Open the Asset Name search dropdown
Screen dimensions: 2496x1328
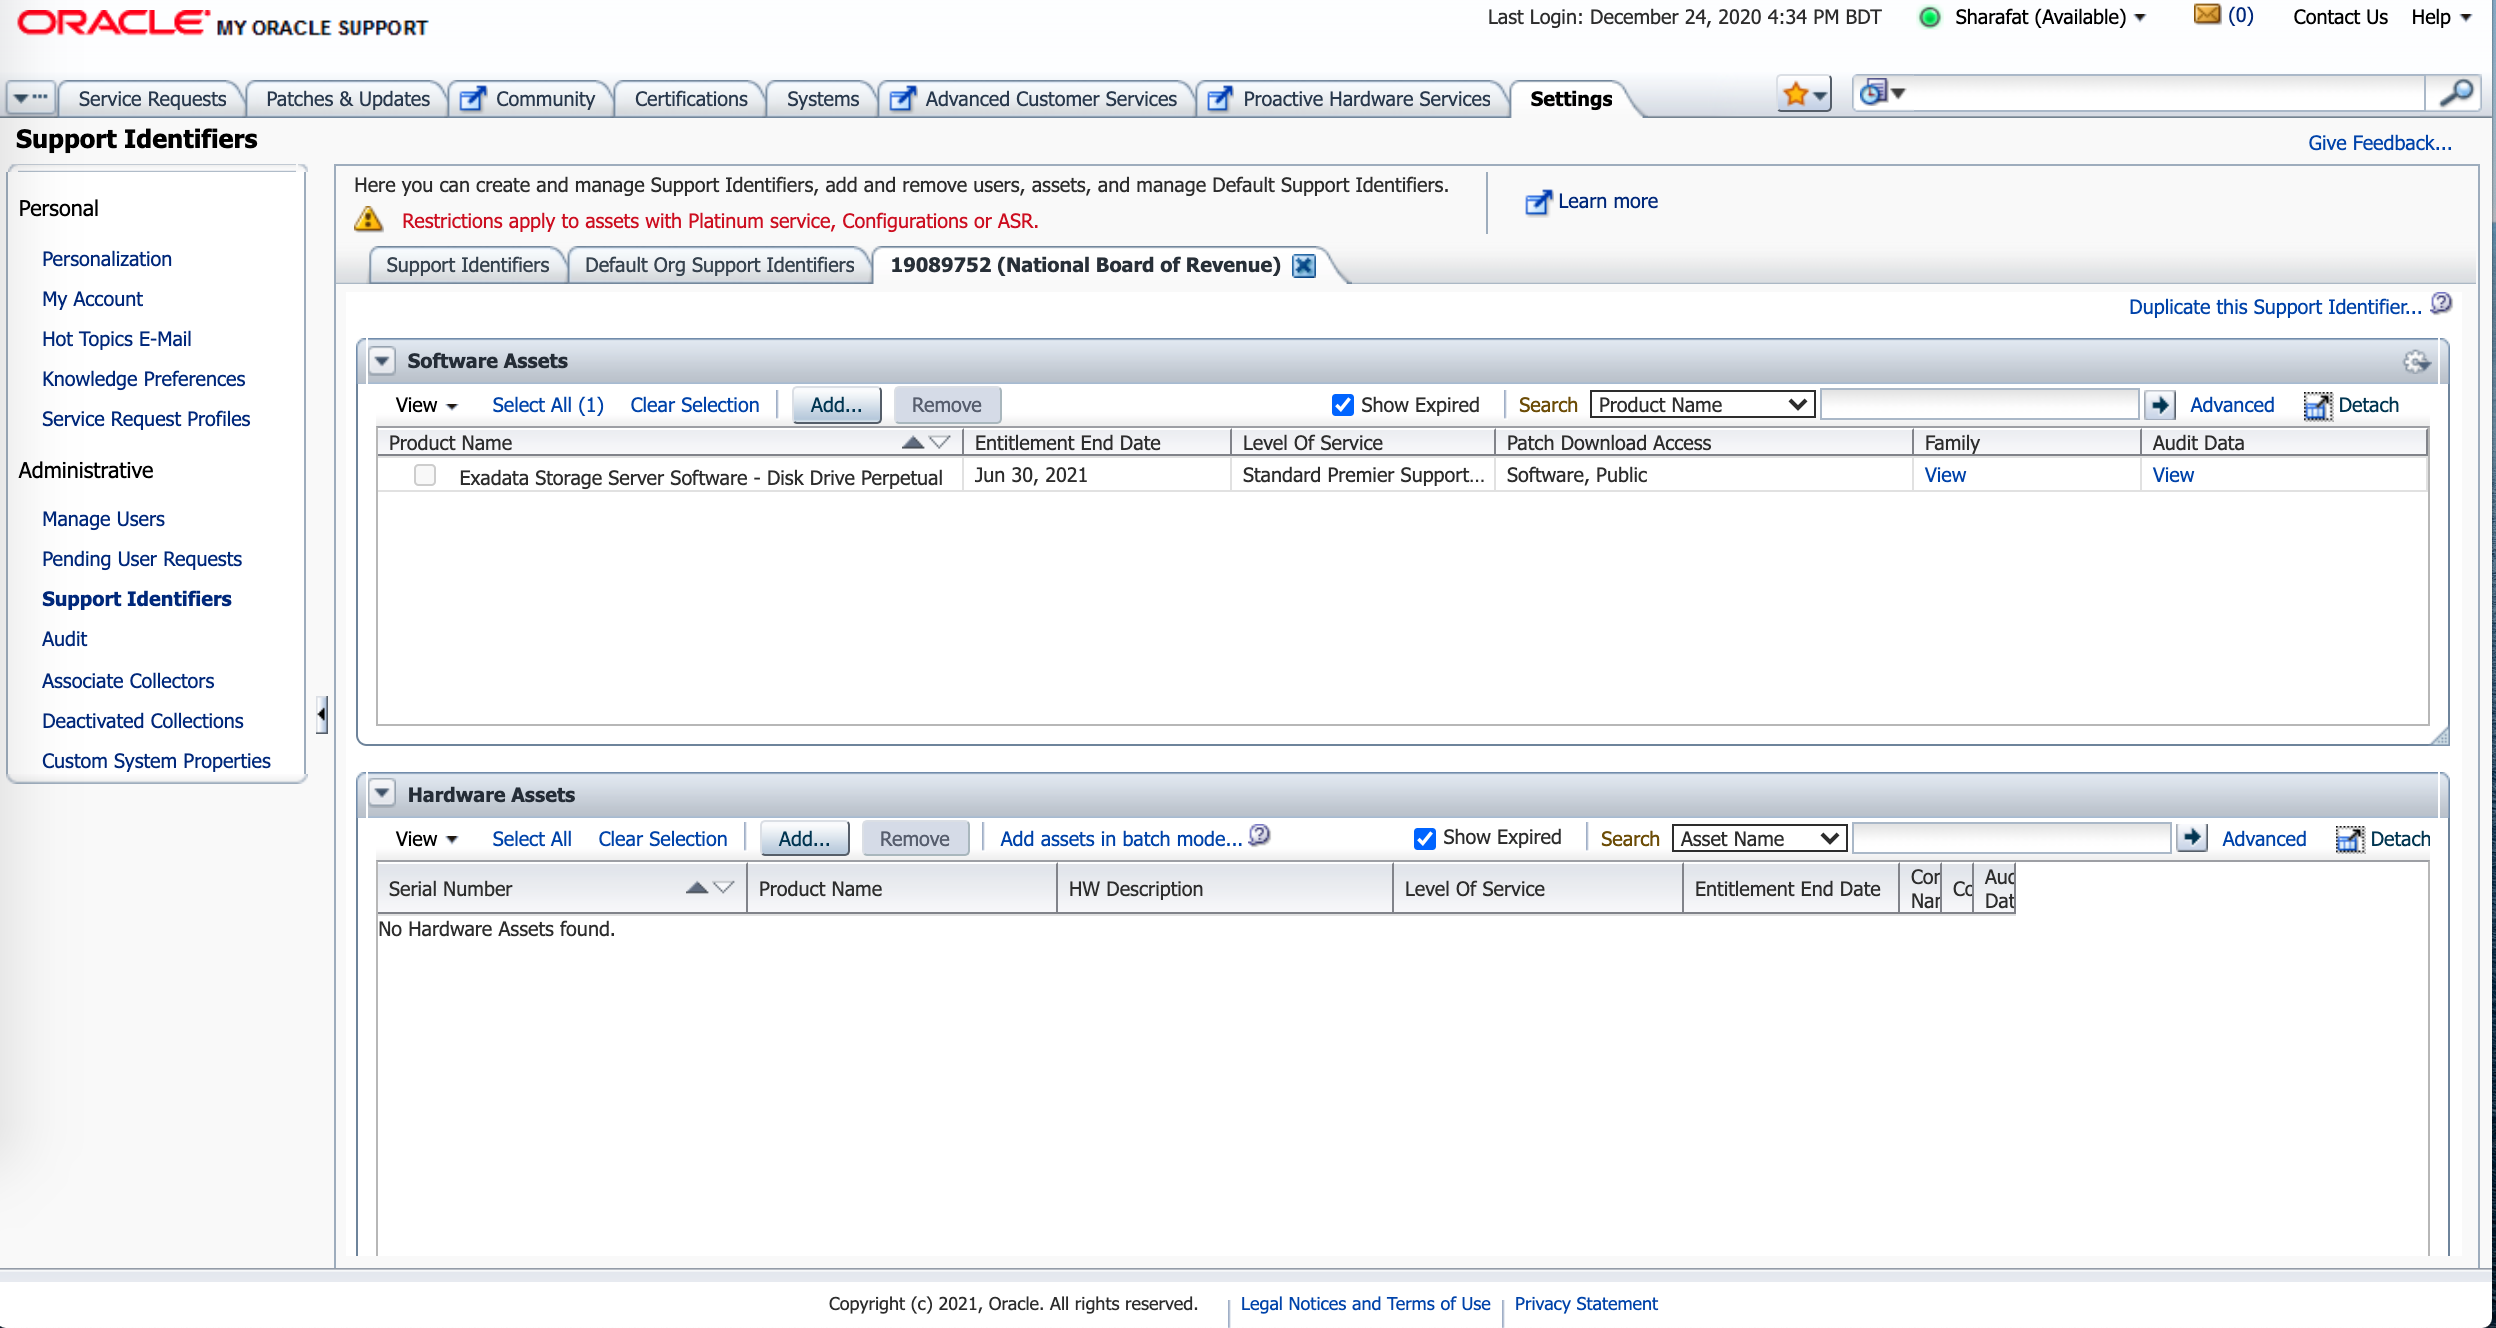tap(1760, 839)
